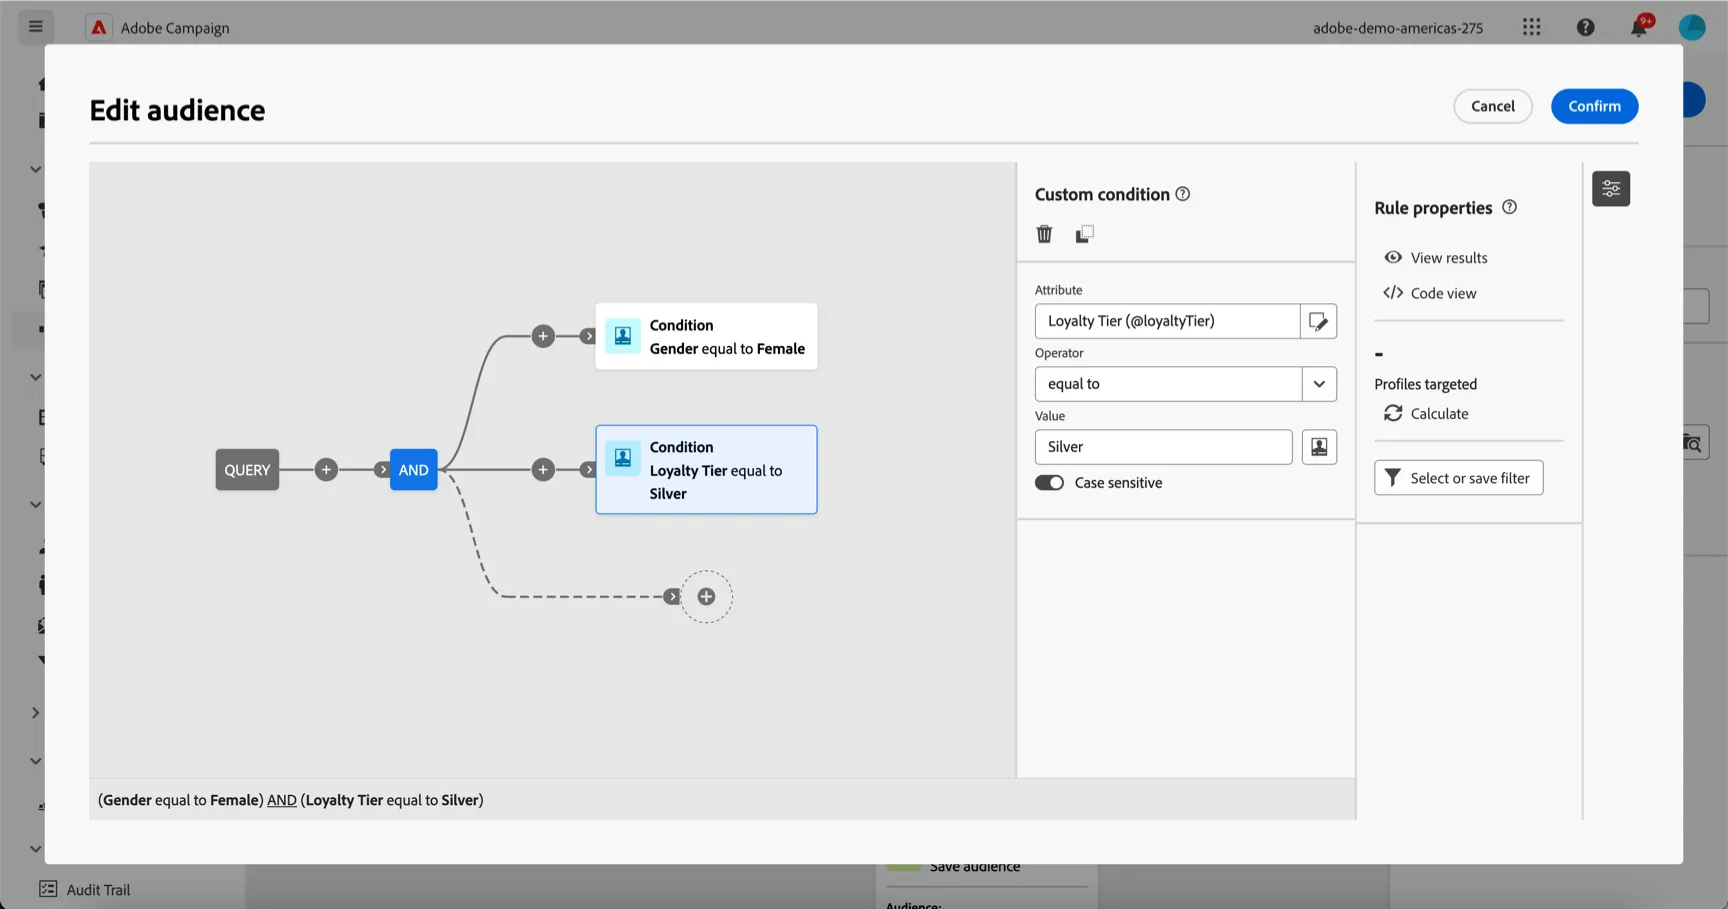Image resolution: width=1728 pixels, height=909 pixels.
Task: Toggle the Case sensitive switch
Action: pyautogui.click(x=1049, y=483)
